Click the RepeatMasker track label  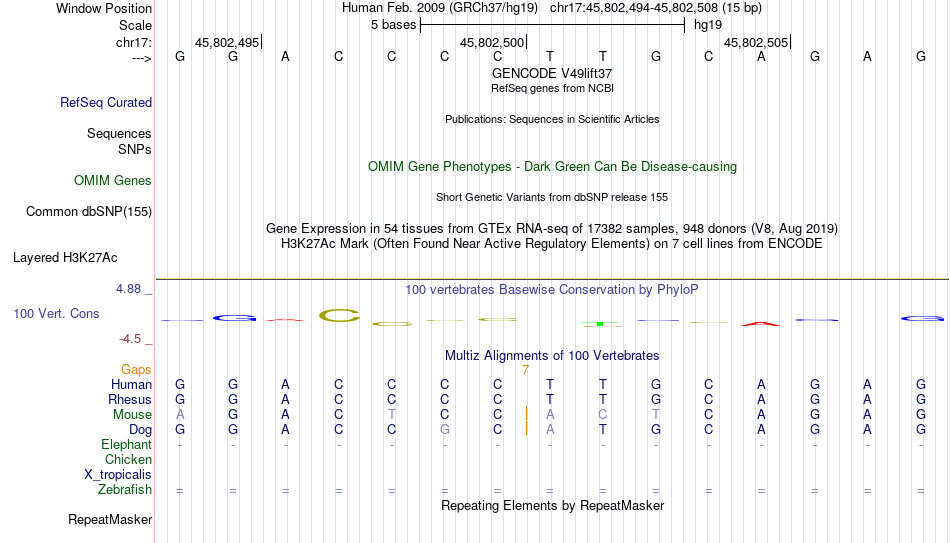110,519
